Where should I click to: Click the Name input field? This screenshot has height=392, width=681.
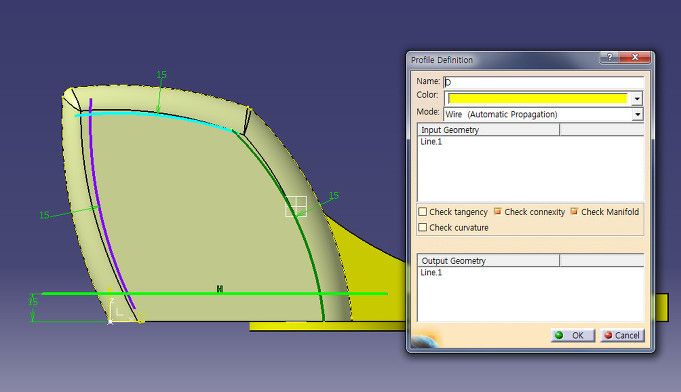543,82
